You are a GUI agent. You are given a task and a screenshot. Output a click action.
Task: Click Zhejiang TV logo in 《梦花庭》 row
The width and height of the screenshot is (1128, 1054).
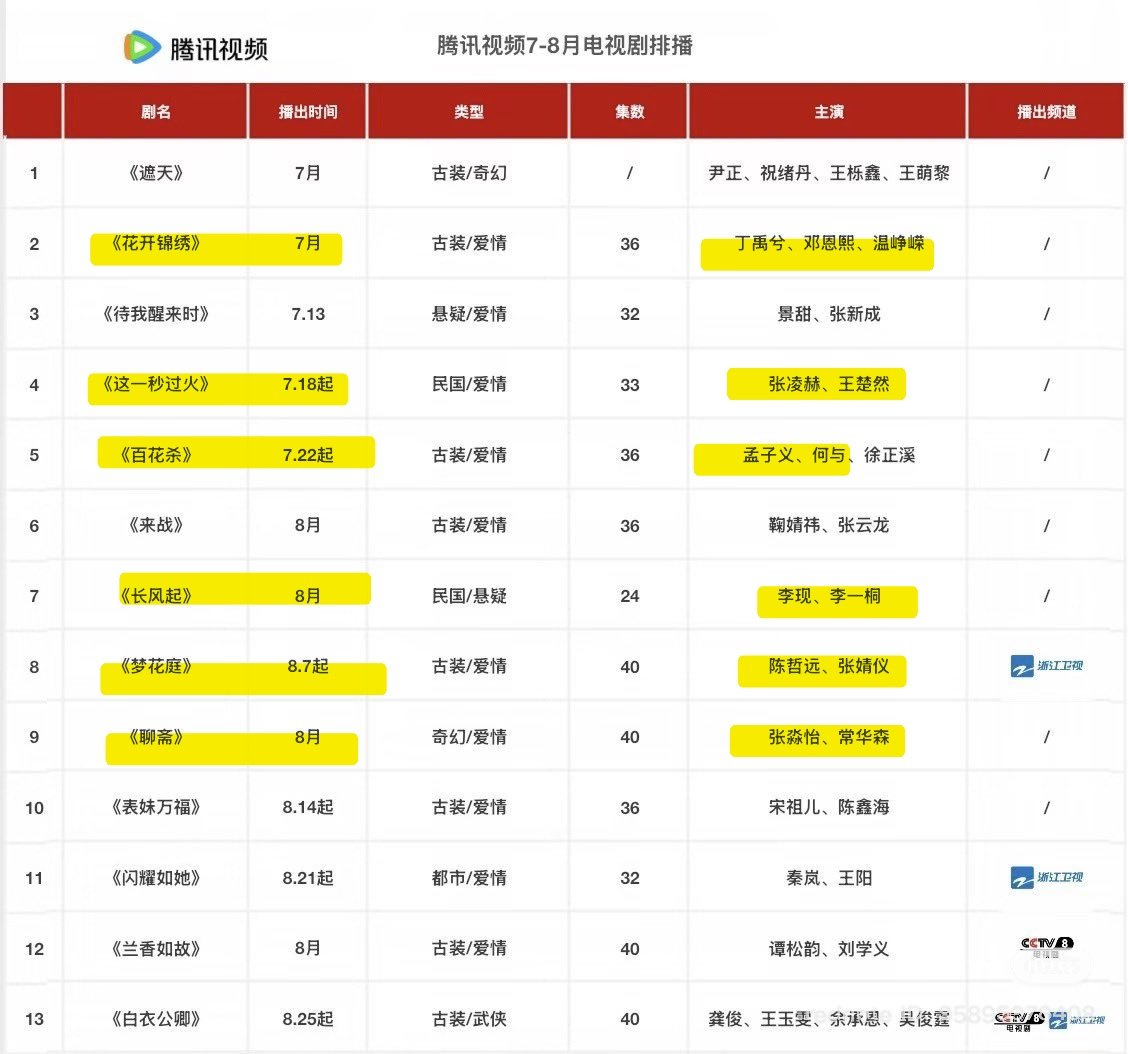(1046, 666)
